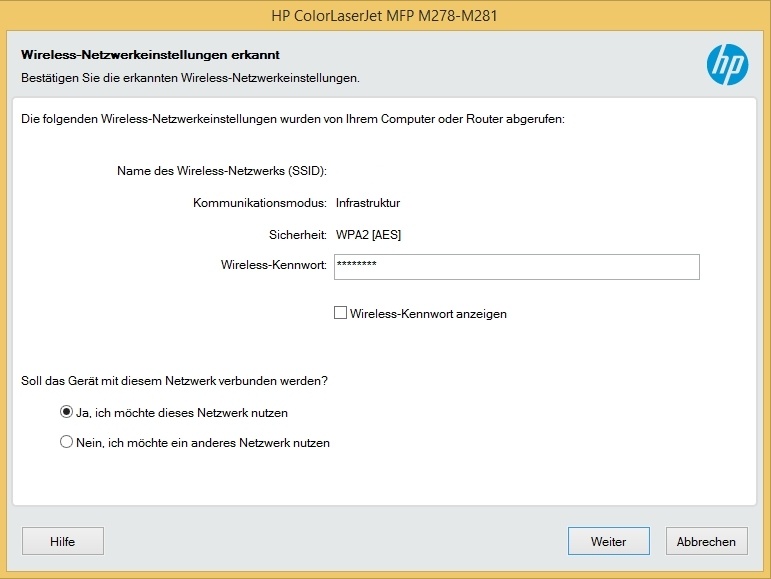The height and width of the screenshot is (579, 771).
Task: Click the 'Die folgenden Wireless-Netzwerkeinstellungen wurden...' sentence
Action: pyautogui.click(x=293, y=119)
